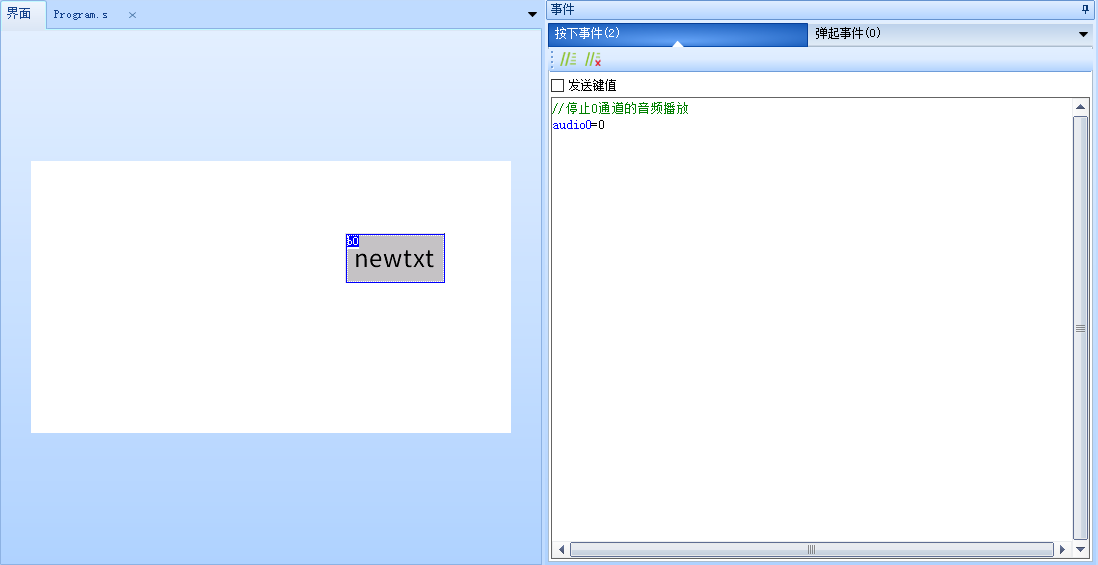Select the newtxt button on the canvas
The image size is (1098, 565).
(x=395, y=260)
